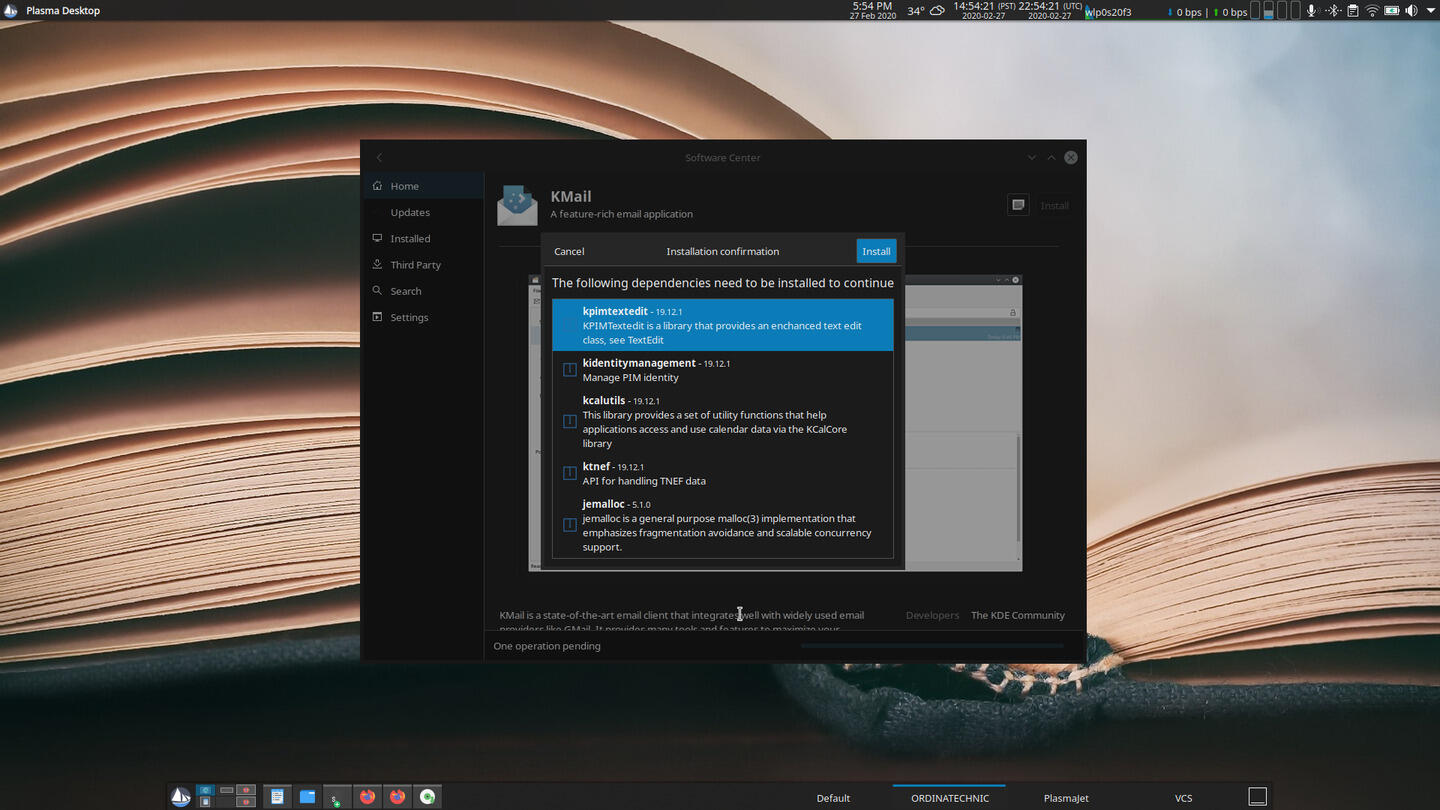The image size is (1440, 810).
Task: Open the weather widget showing 34°
Action: (x=926, y=11)
